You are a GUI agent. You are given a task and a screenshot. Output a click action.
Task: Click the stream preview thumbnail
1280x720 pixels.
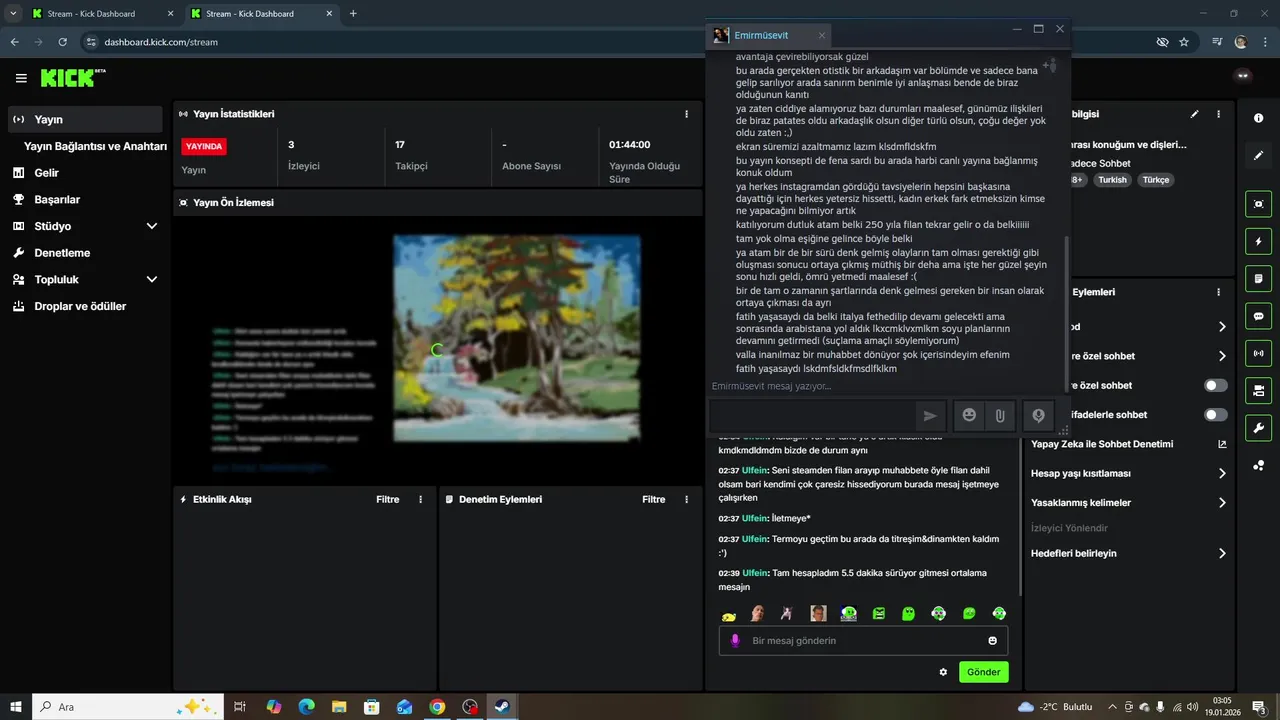[437, 351]
